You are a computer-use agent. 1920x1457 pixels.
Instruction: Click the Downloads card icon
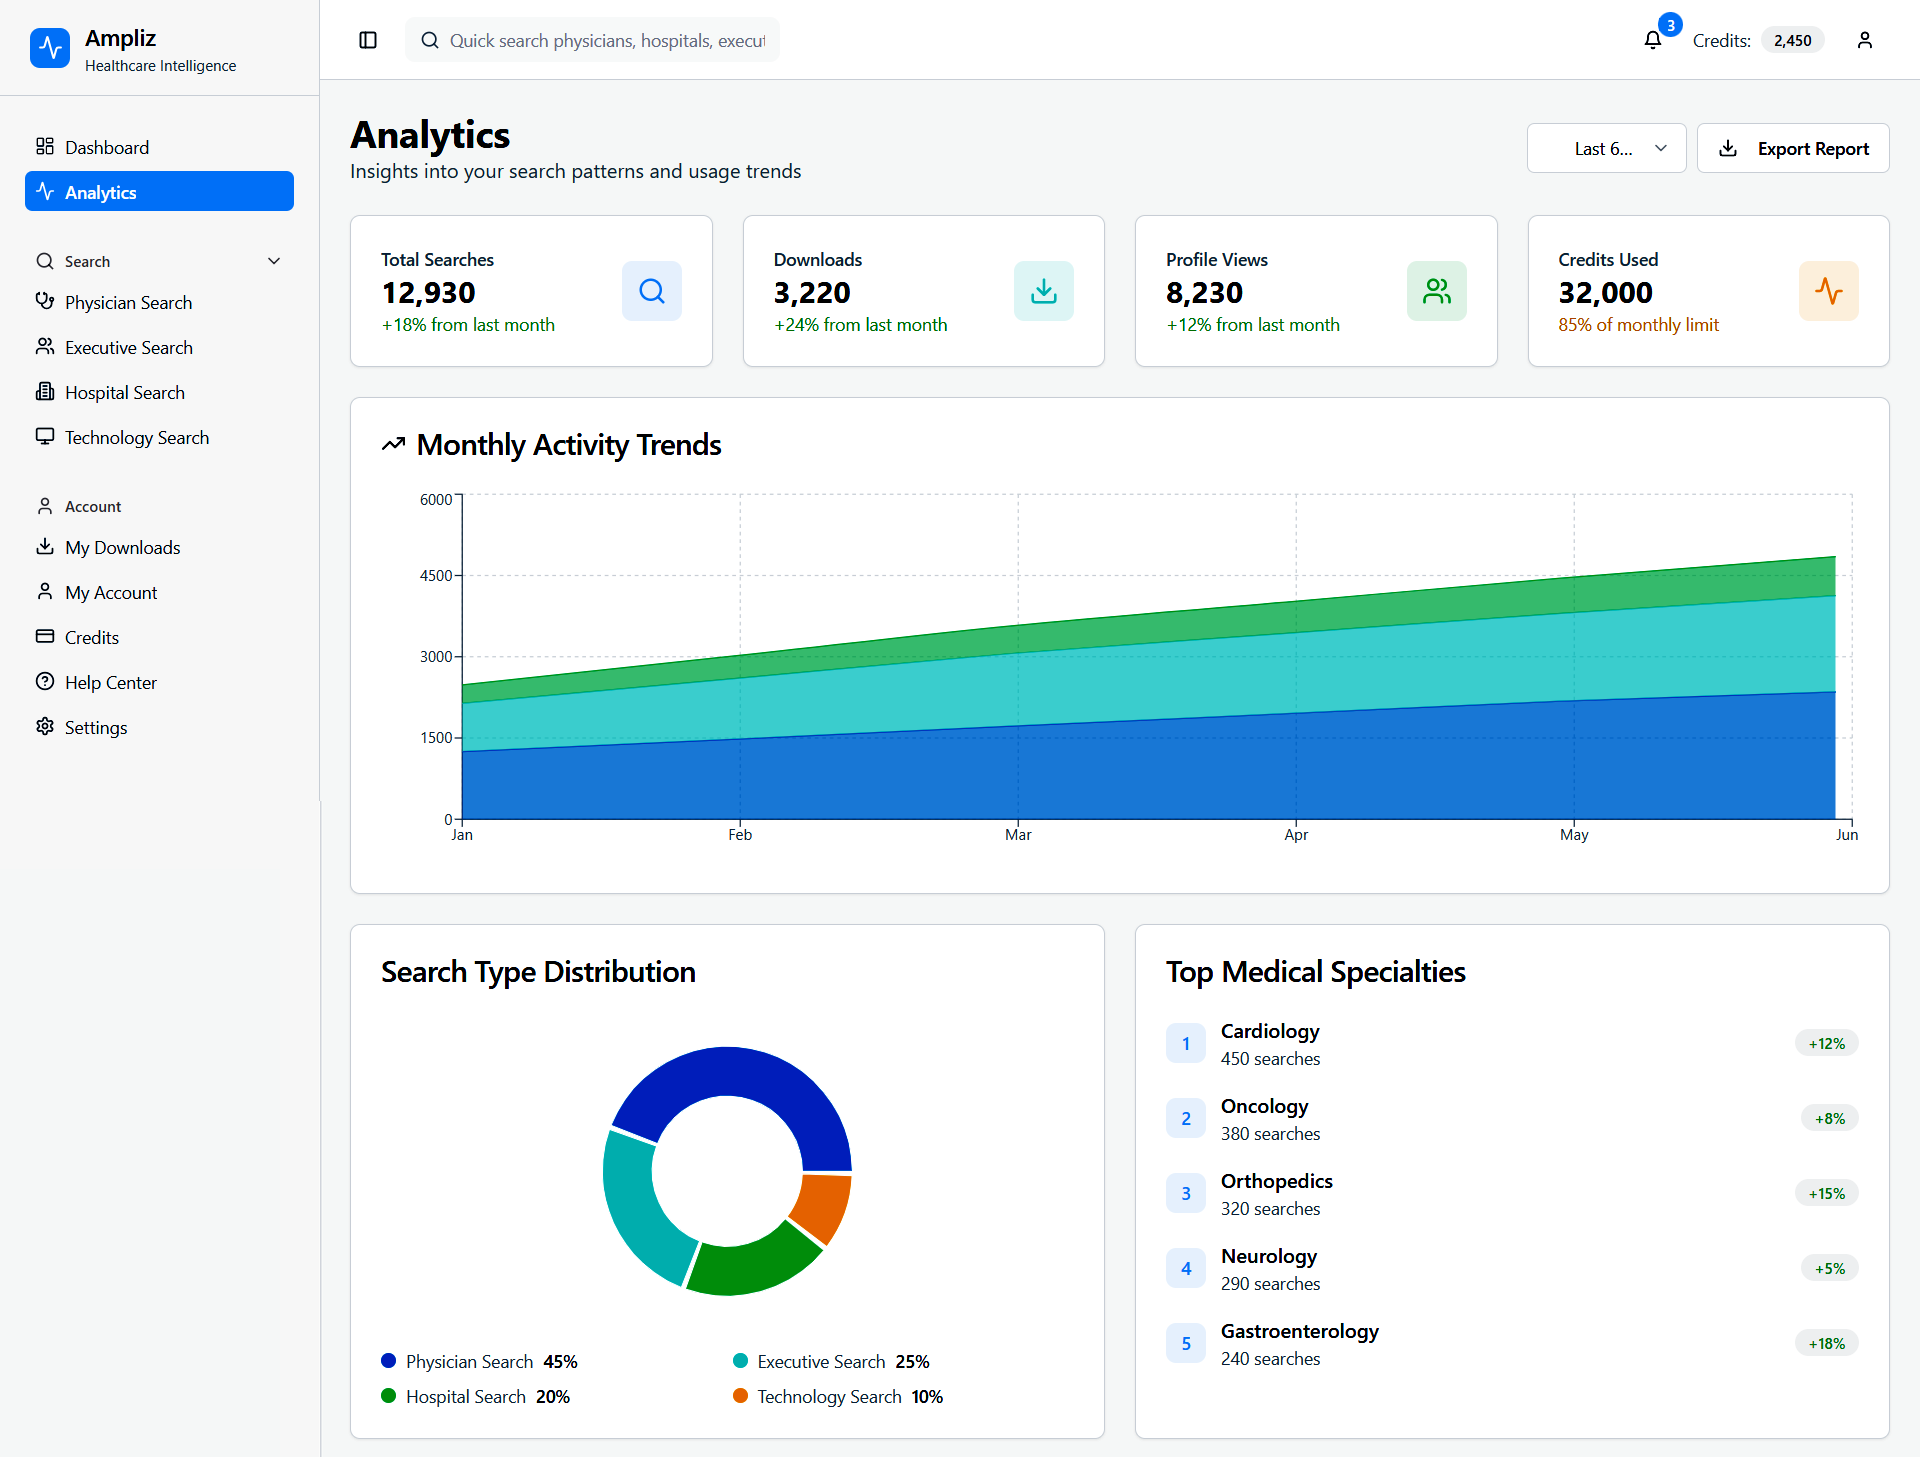(x=1043, y=291)
